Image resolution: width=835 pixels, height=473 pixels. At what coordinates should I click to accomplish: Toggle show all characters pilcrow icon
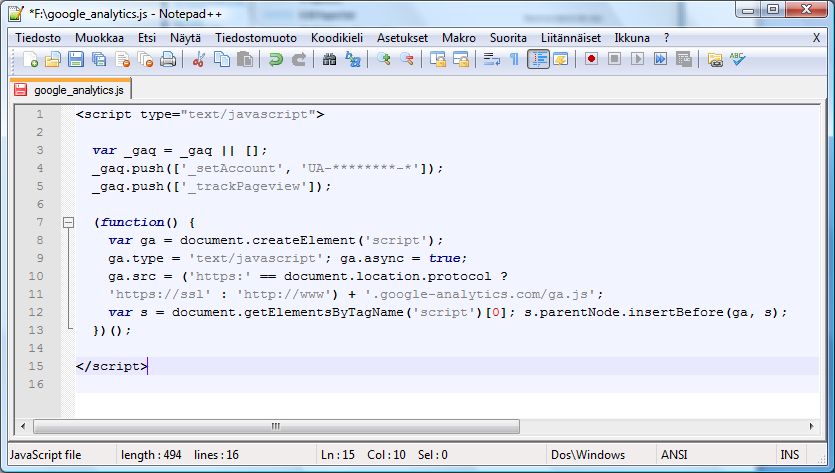pyautogui.click(x=514, y=59)
